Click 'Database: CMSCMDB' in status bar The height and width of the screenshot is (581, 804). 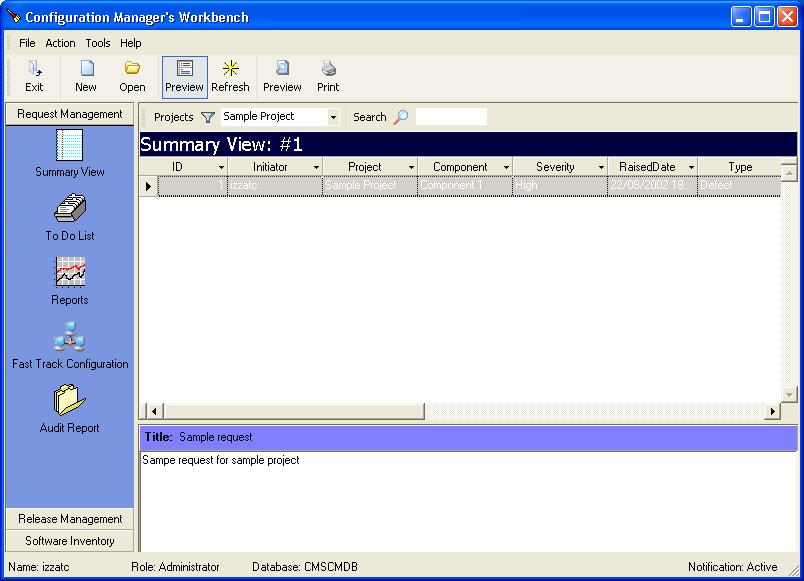[305, 567]
